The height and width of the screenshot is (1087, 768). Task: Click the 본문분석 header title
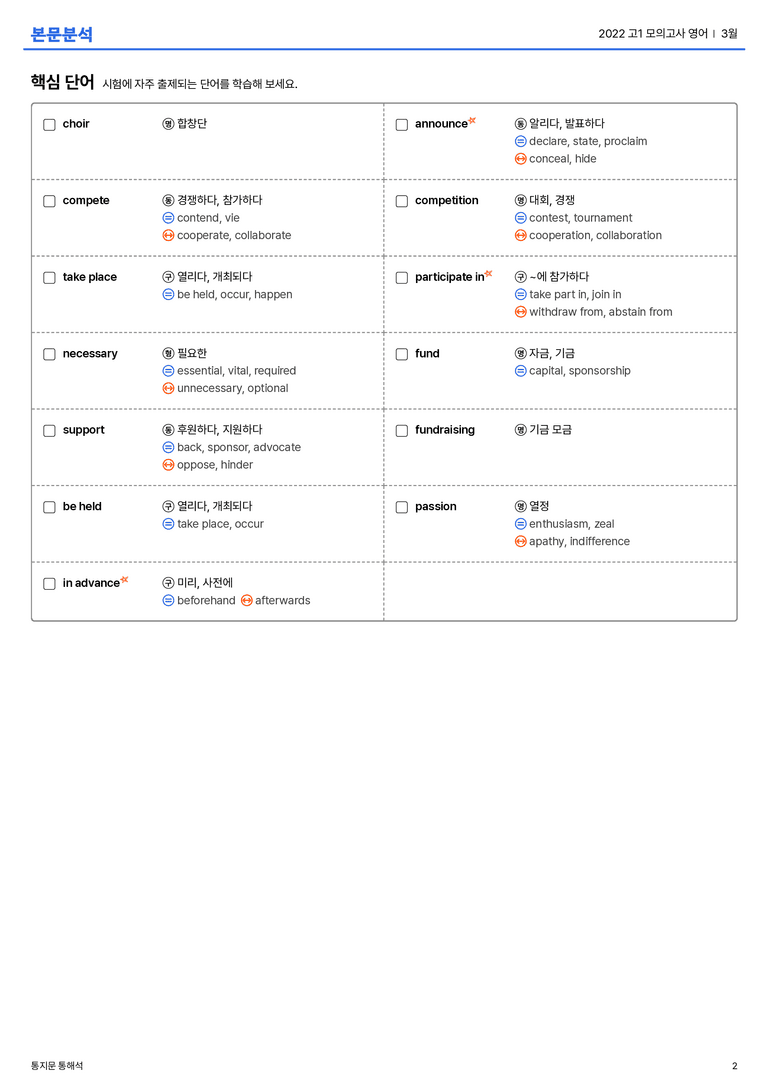pyautogui.click(x=62, y=34)
